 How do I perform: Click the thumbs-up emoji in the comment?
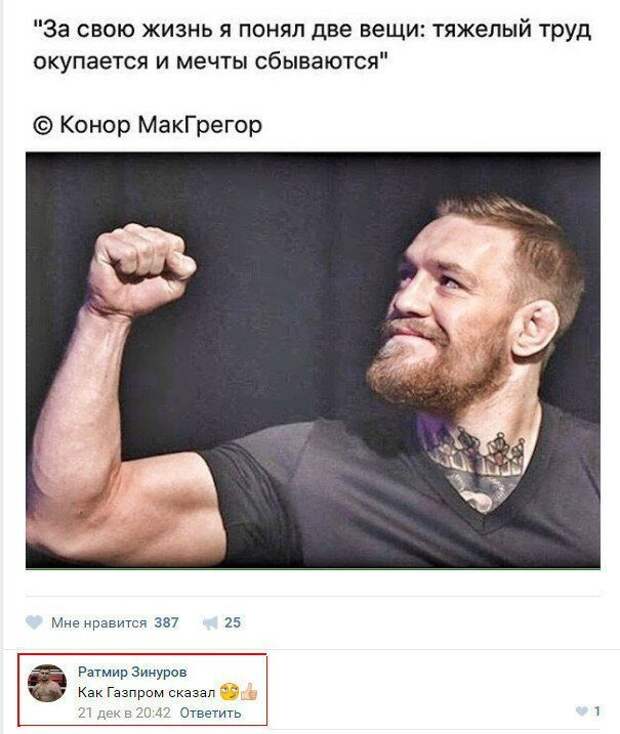[249, 693]
